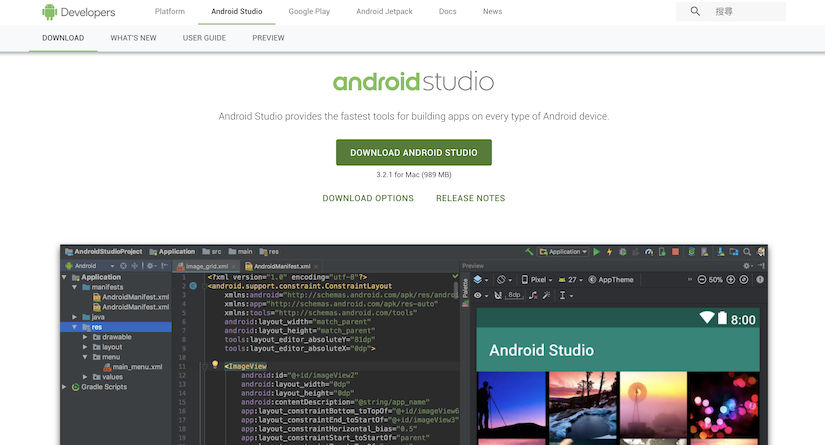Click the Profile gauge icon
The width and height of the screenshot is (825, 445).
pyautogui.click(x=649, y=252)
